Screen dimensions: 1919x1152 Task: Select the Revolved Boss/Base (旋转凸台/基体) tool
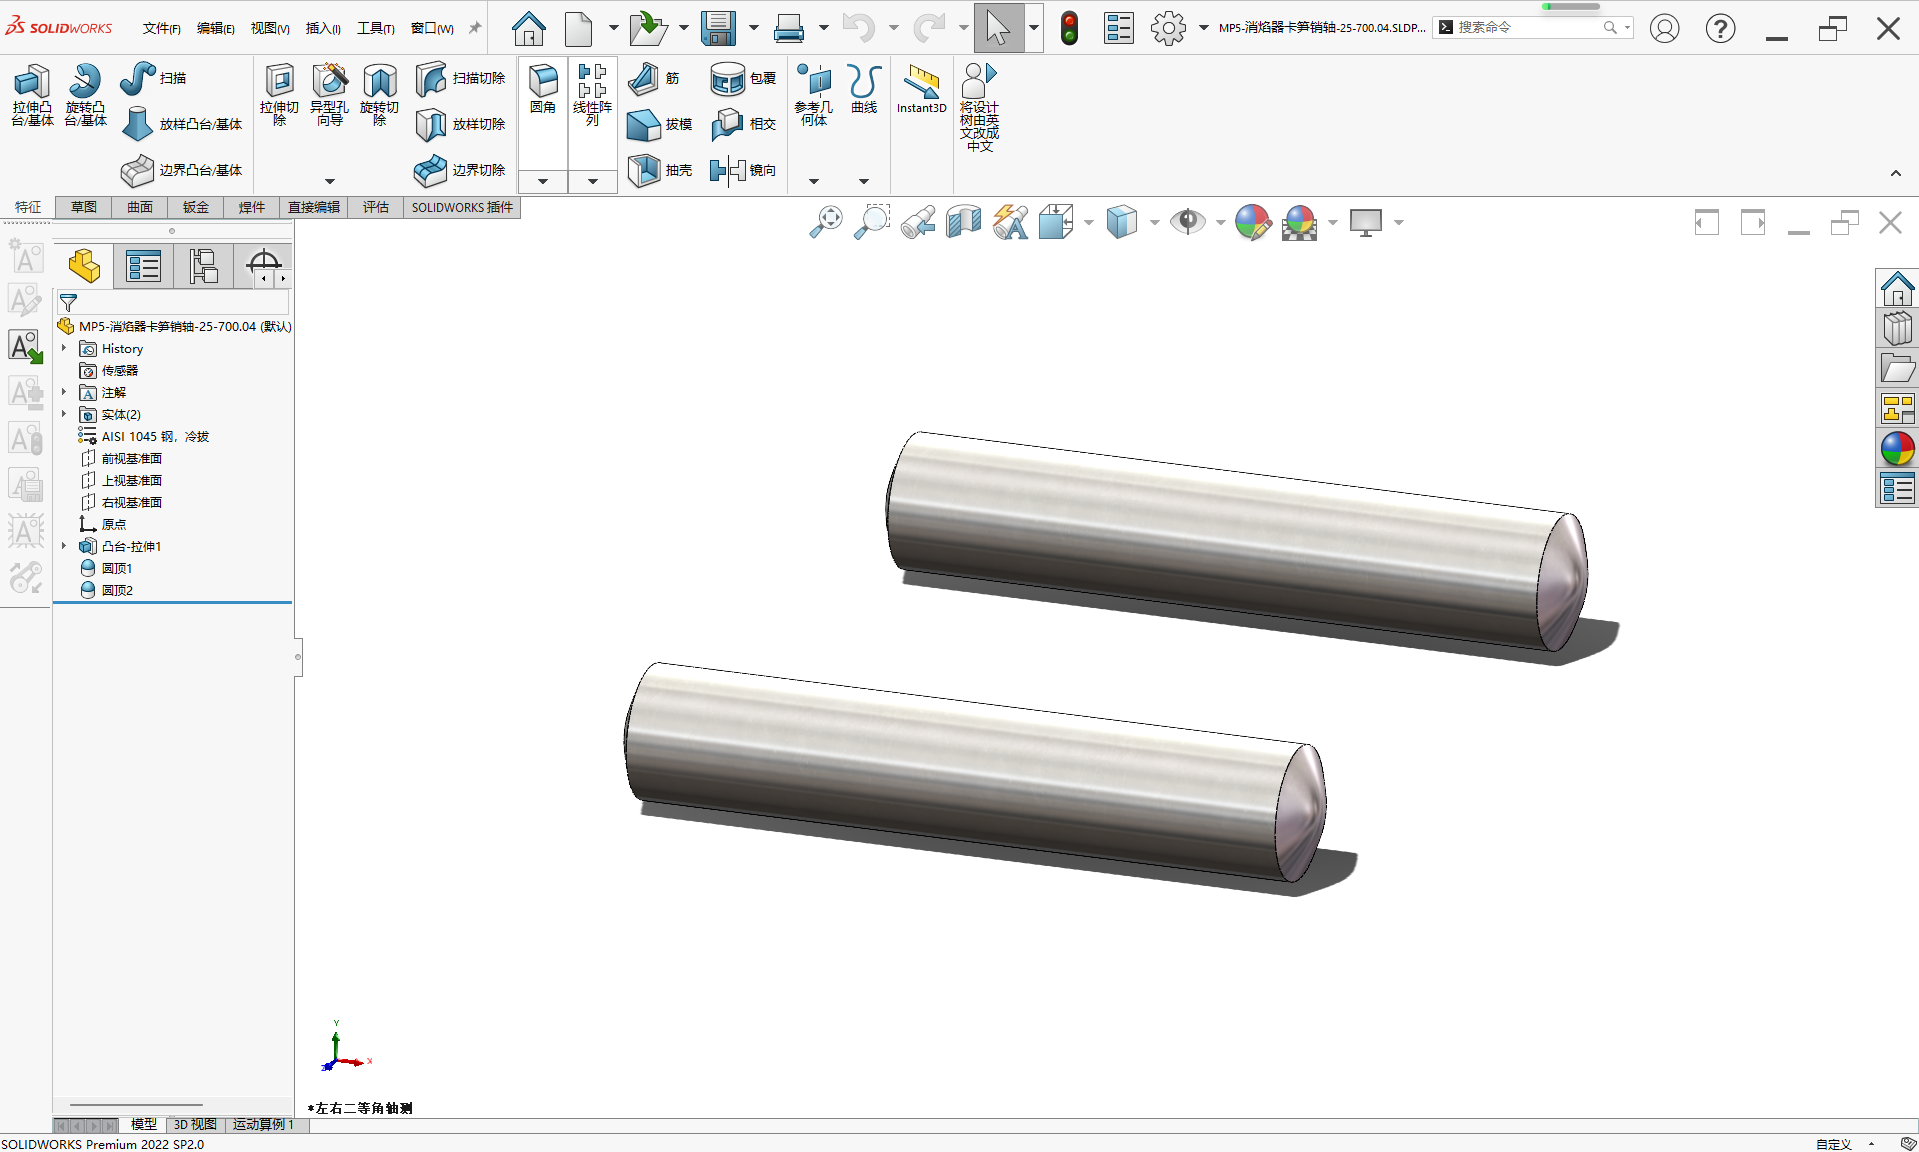pos(85,95)
